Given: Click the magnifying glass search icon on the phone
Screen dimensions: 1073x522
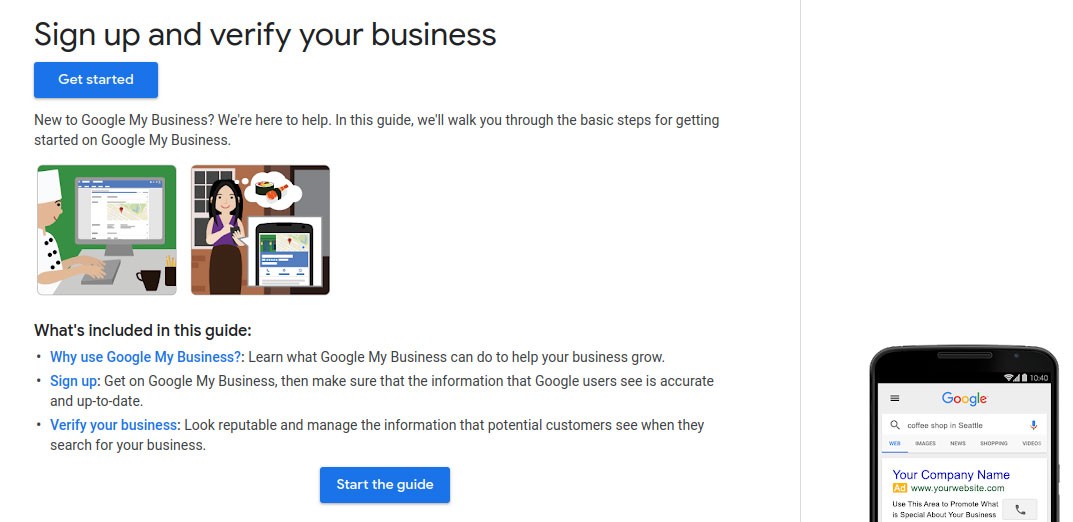Looking at the screenshot, I should [x=896, y=425].
